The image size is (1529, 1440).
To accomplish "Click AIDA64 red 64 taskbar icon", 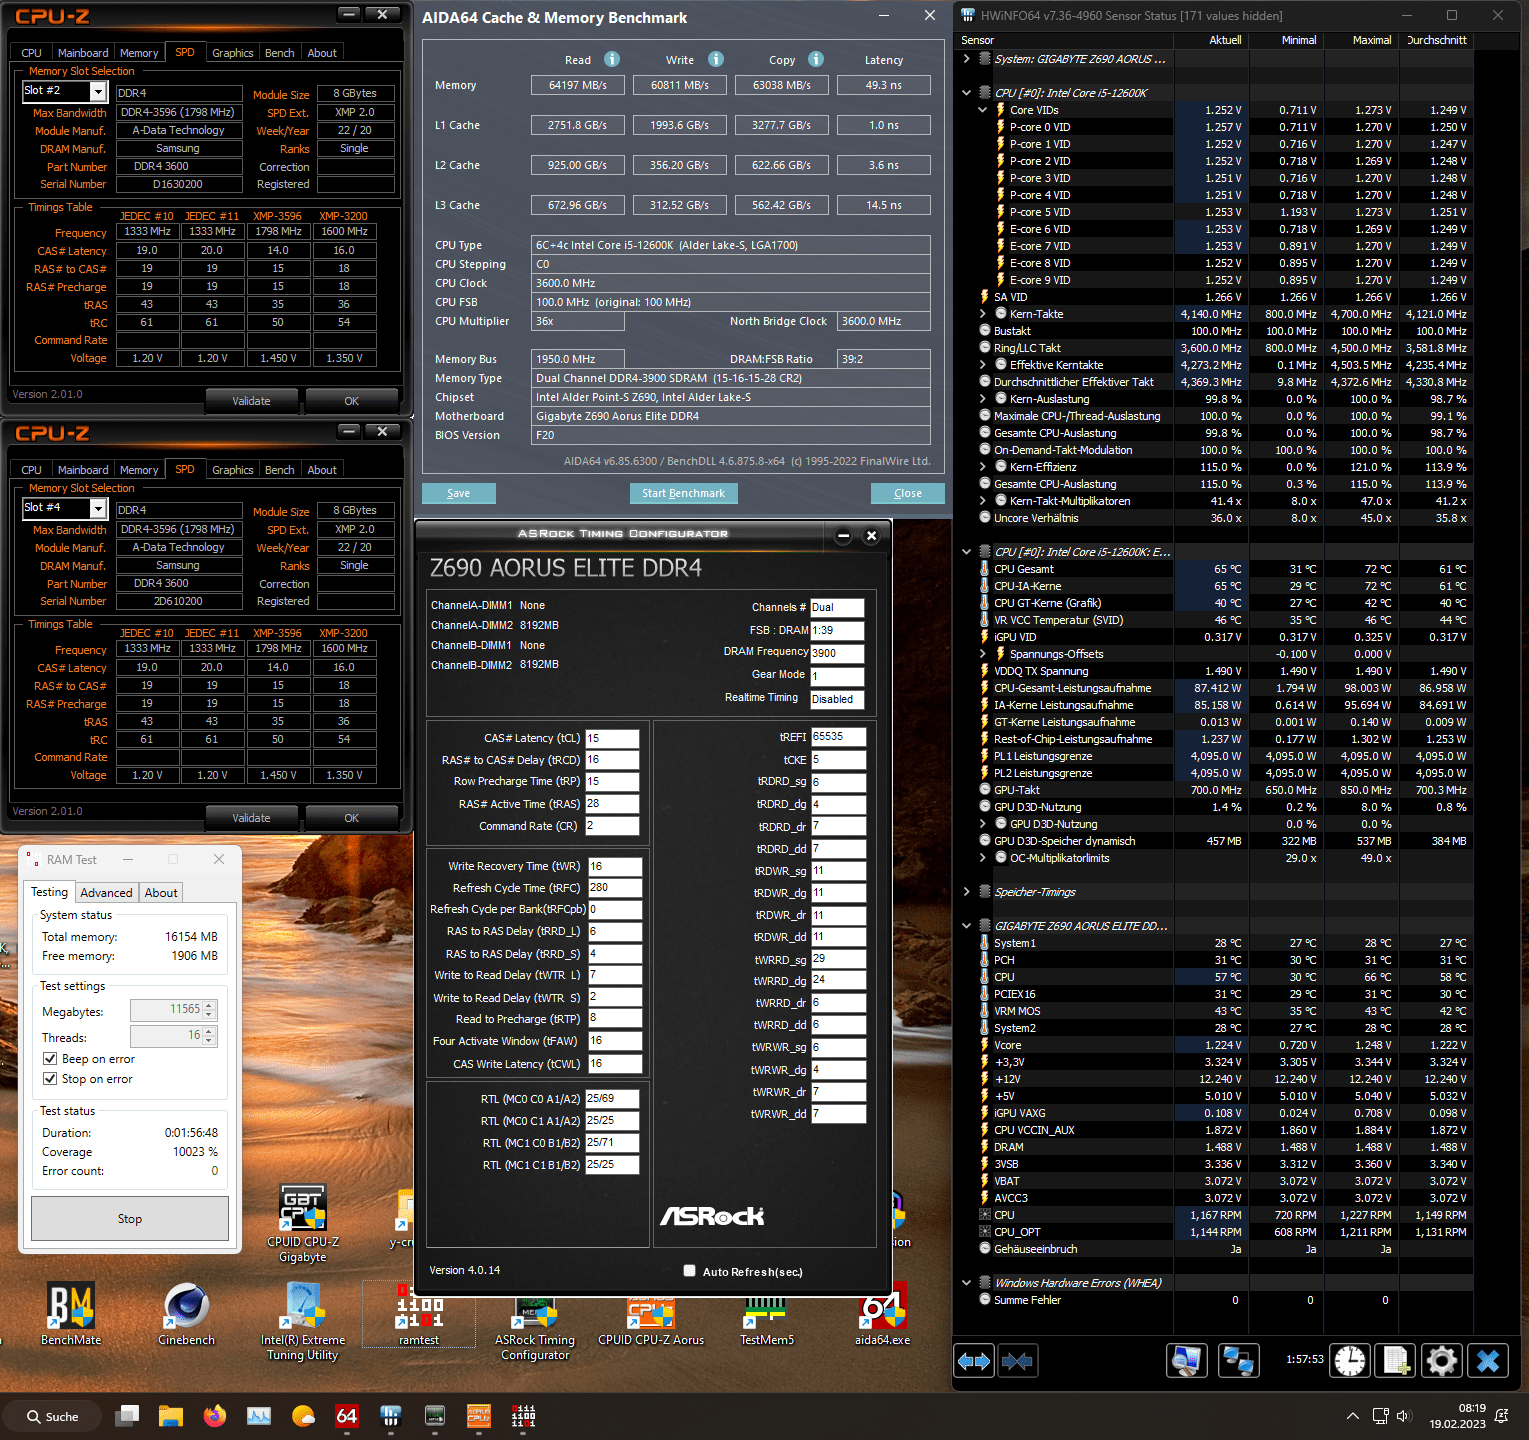I will tap(347, 1416).
